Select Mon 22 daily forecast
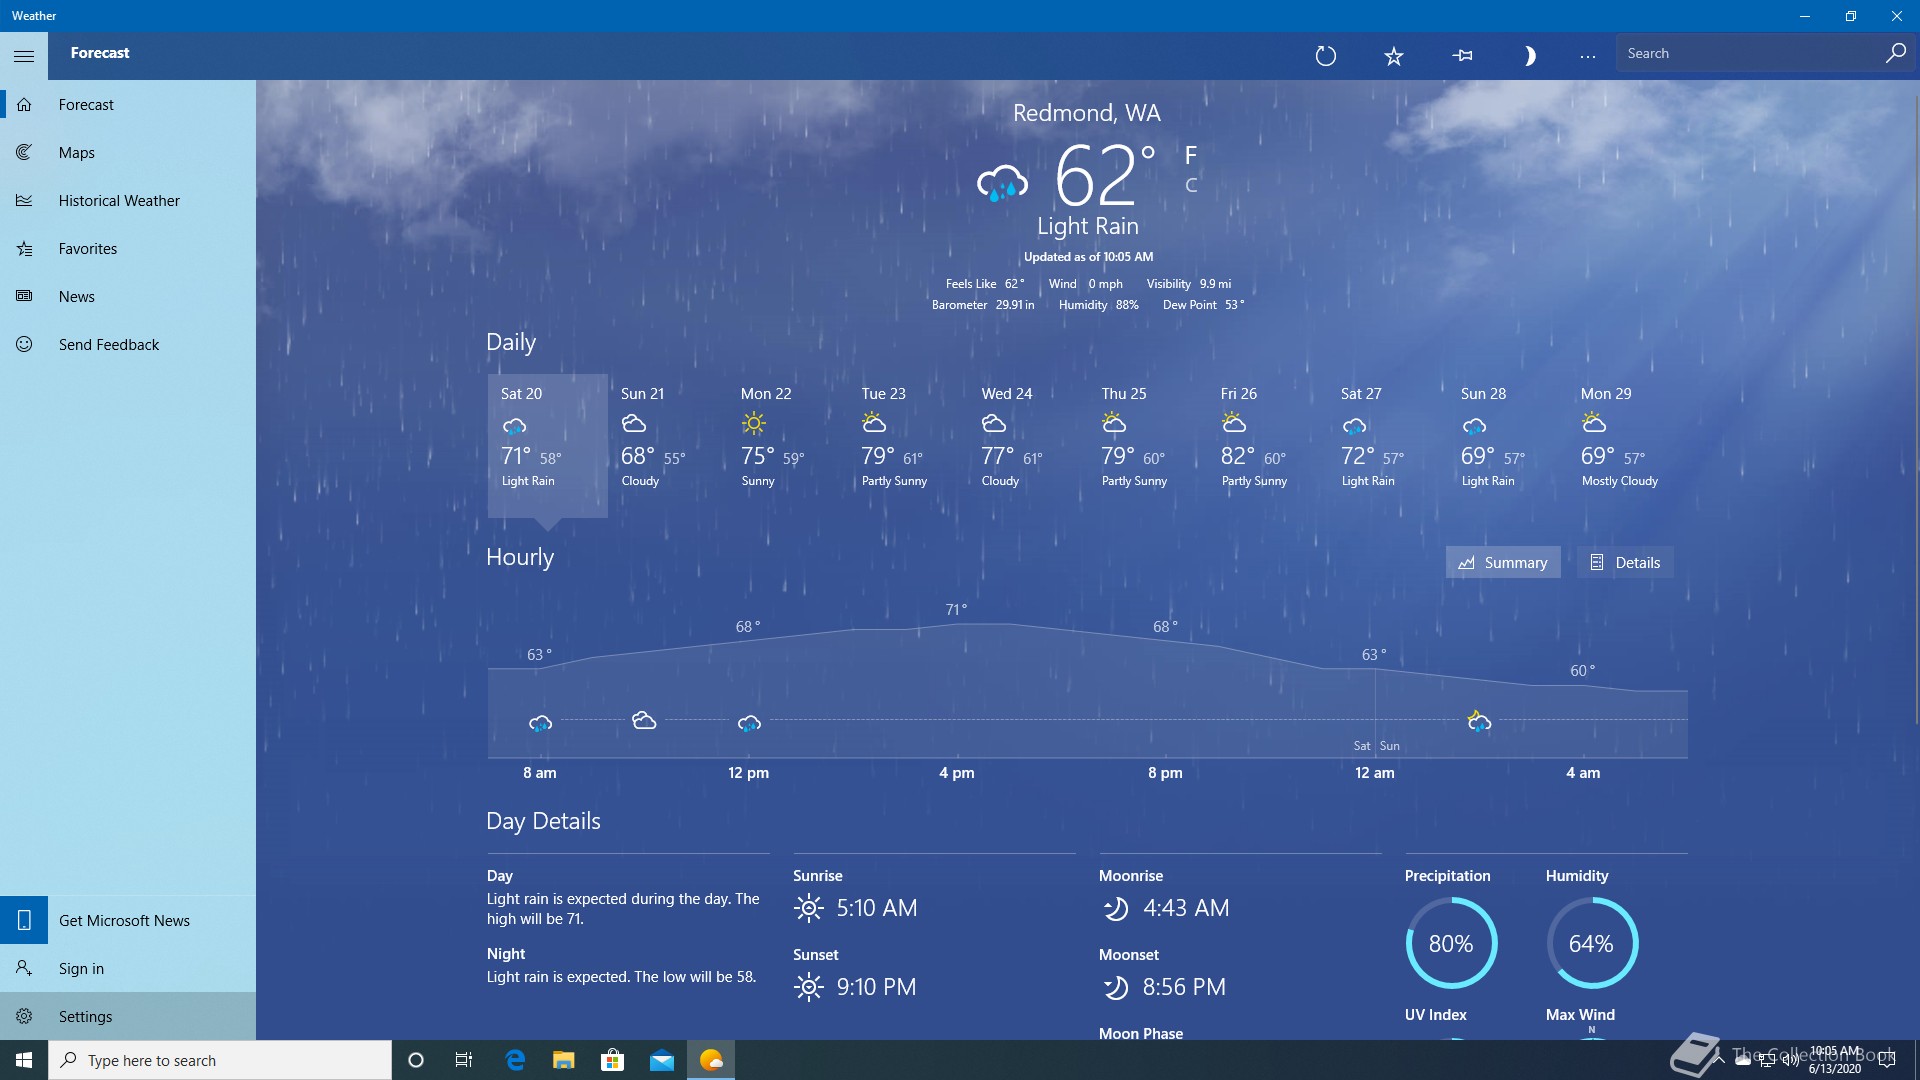Viewport: 1920px width, 1080px height. [787, 445]
